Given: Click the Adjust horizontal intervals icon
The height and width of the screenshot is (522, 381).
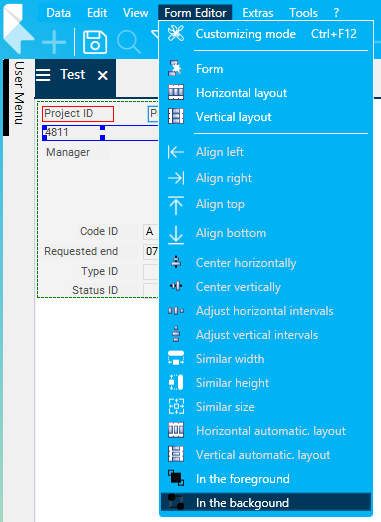Looking at the screenshot, I should (x=176, y=311).
